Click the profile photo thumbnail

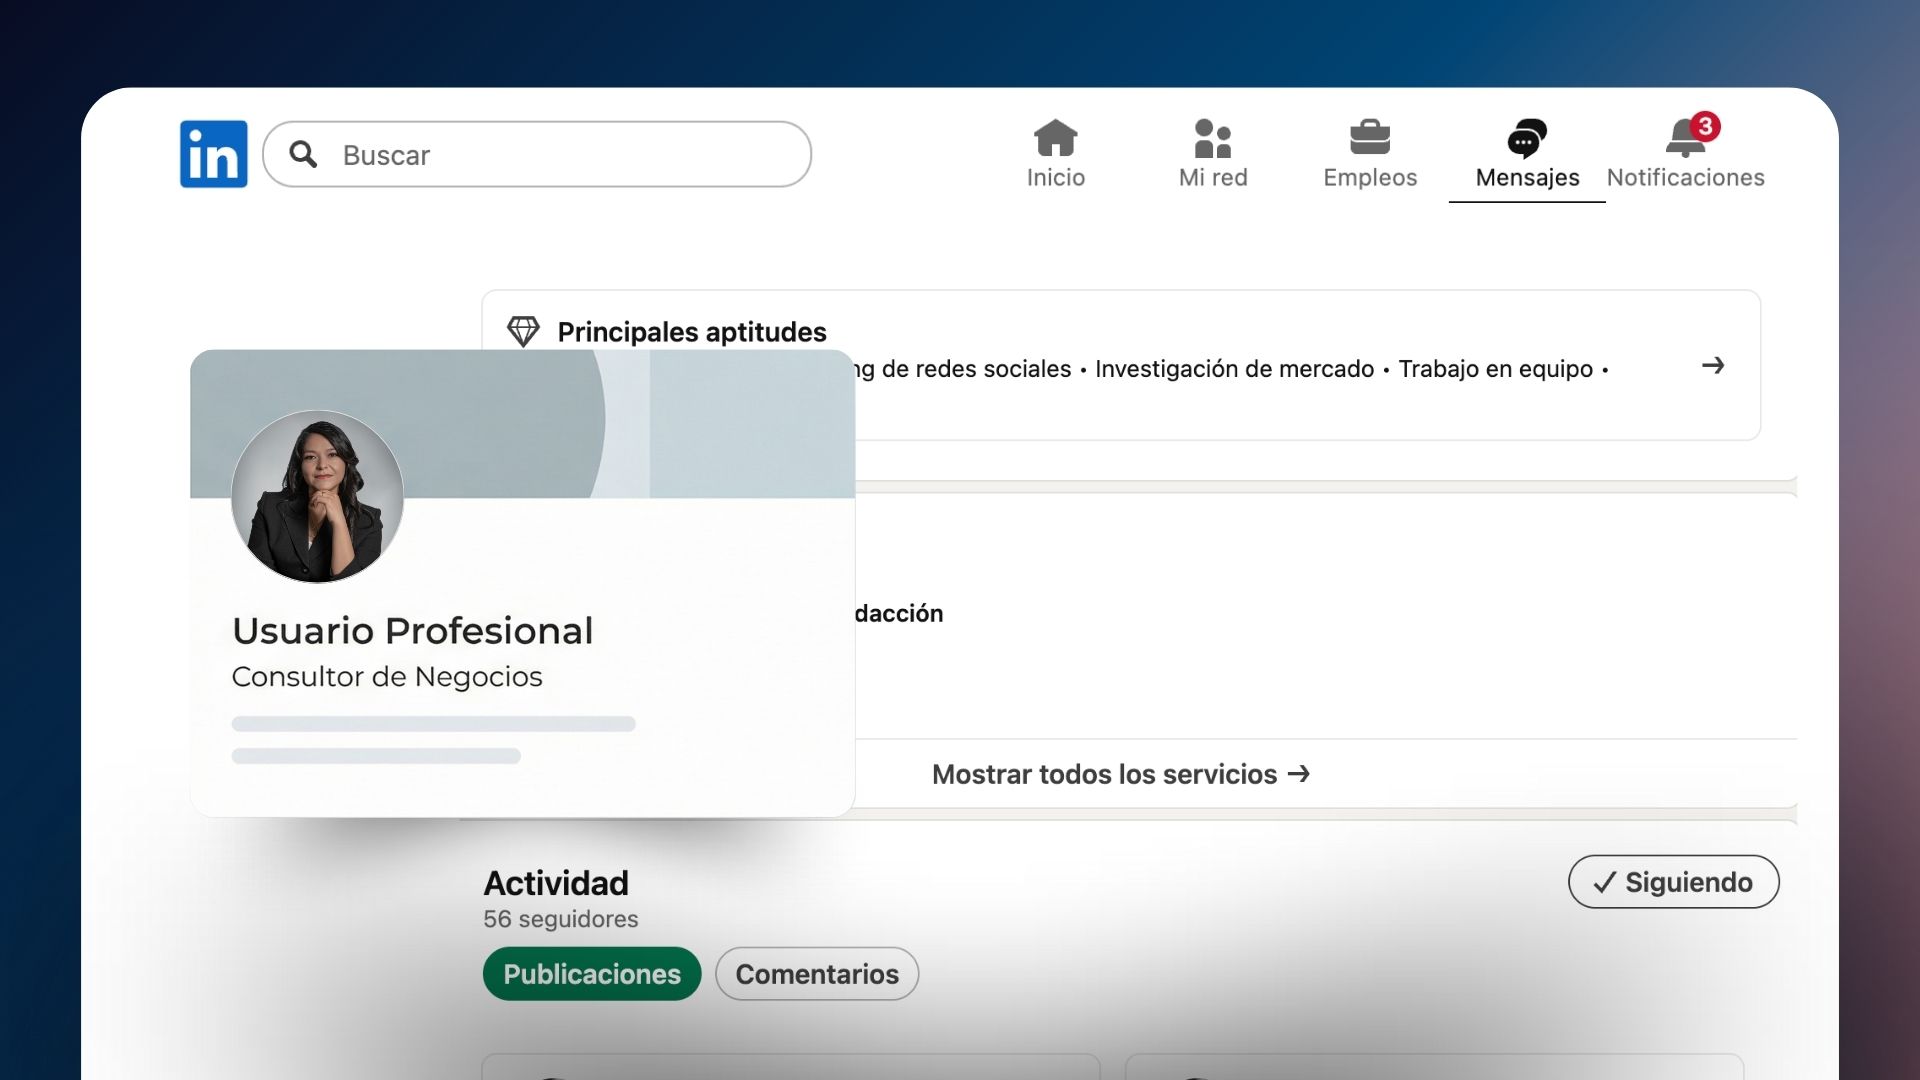[x=317, y=497]
